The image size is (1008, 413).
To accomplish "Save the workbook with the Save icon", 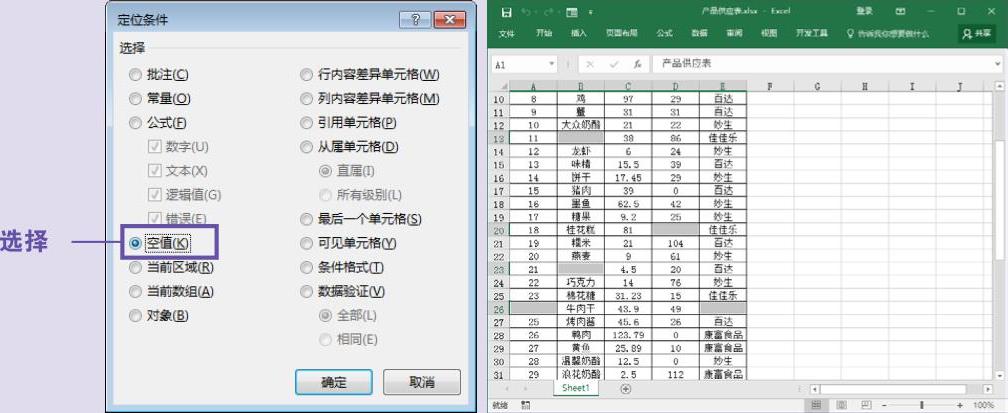I will 507,12.
